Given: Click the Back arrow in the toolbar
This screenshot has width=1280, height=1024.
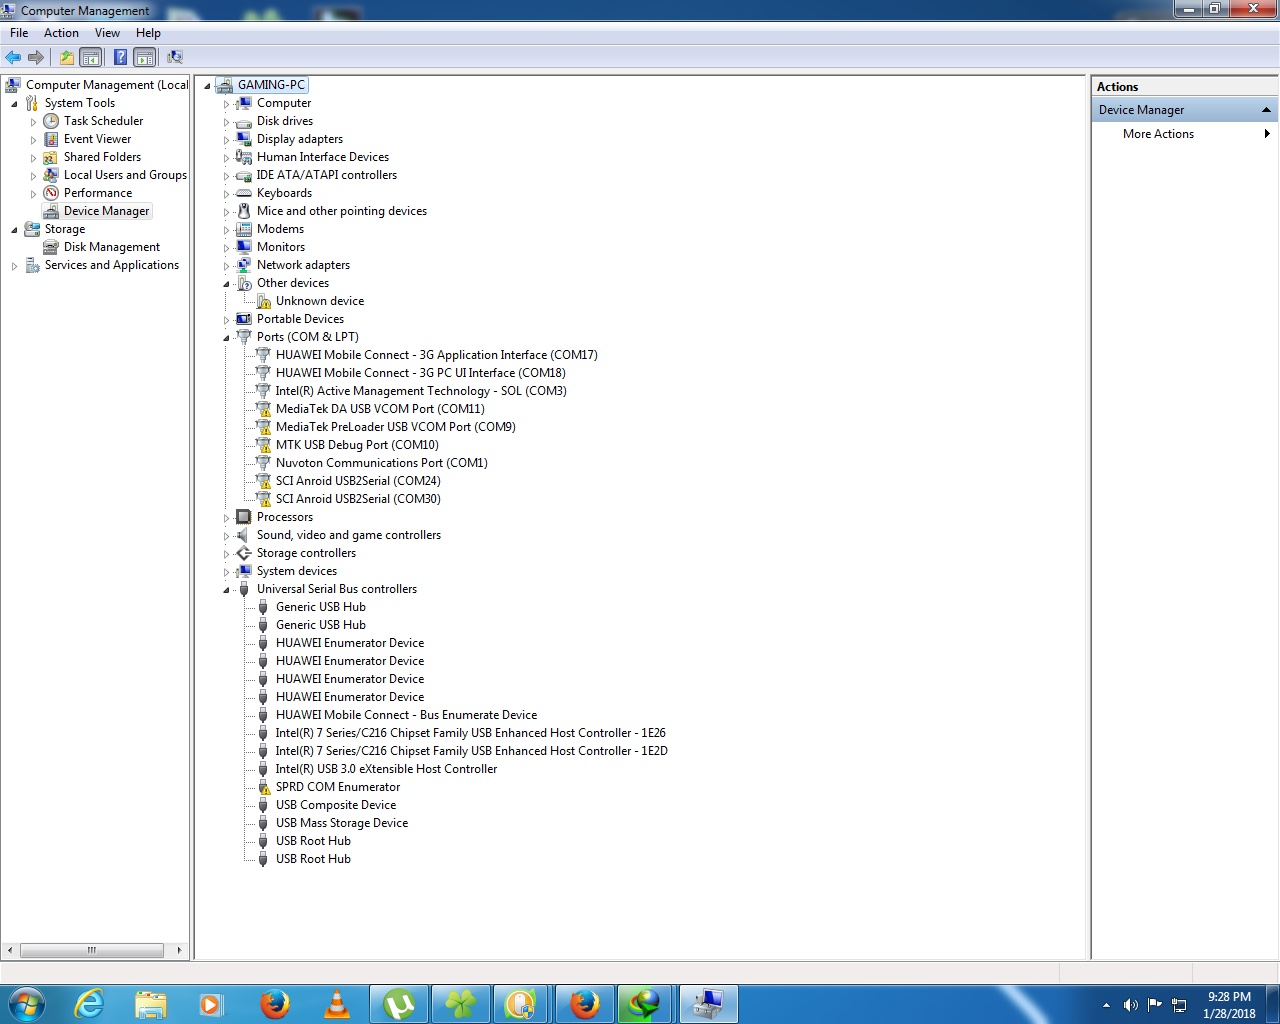Looking at the screenshot, I should [13, 57].
